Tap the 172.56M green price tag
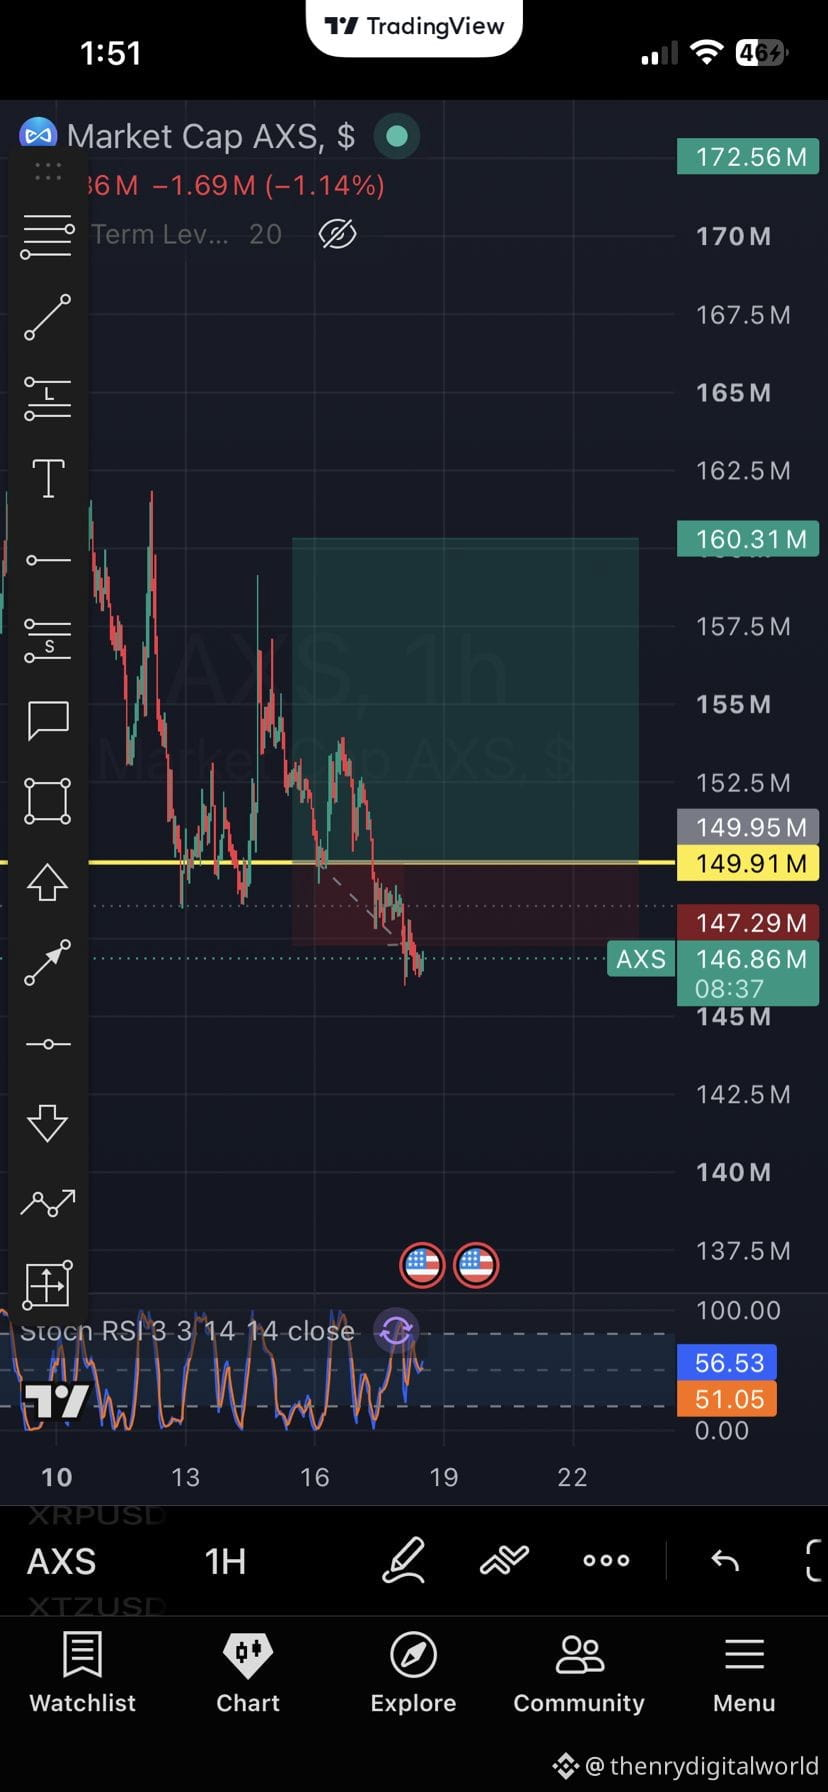Image resolution: width=828 pixels, height=1792 pixels. click(x=748, y=157)
